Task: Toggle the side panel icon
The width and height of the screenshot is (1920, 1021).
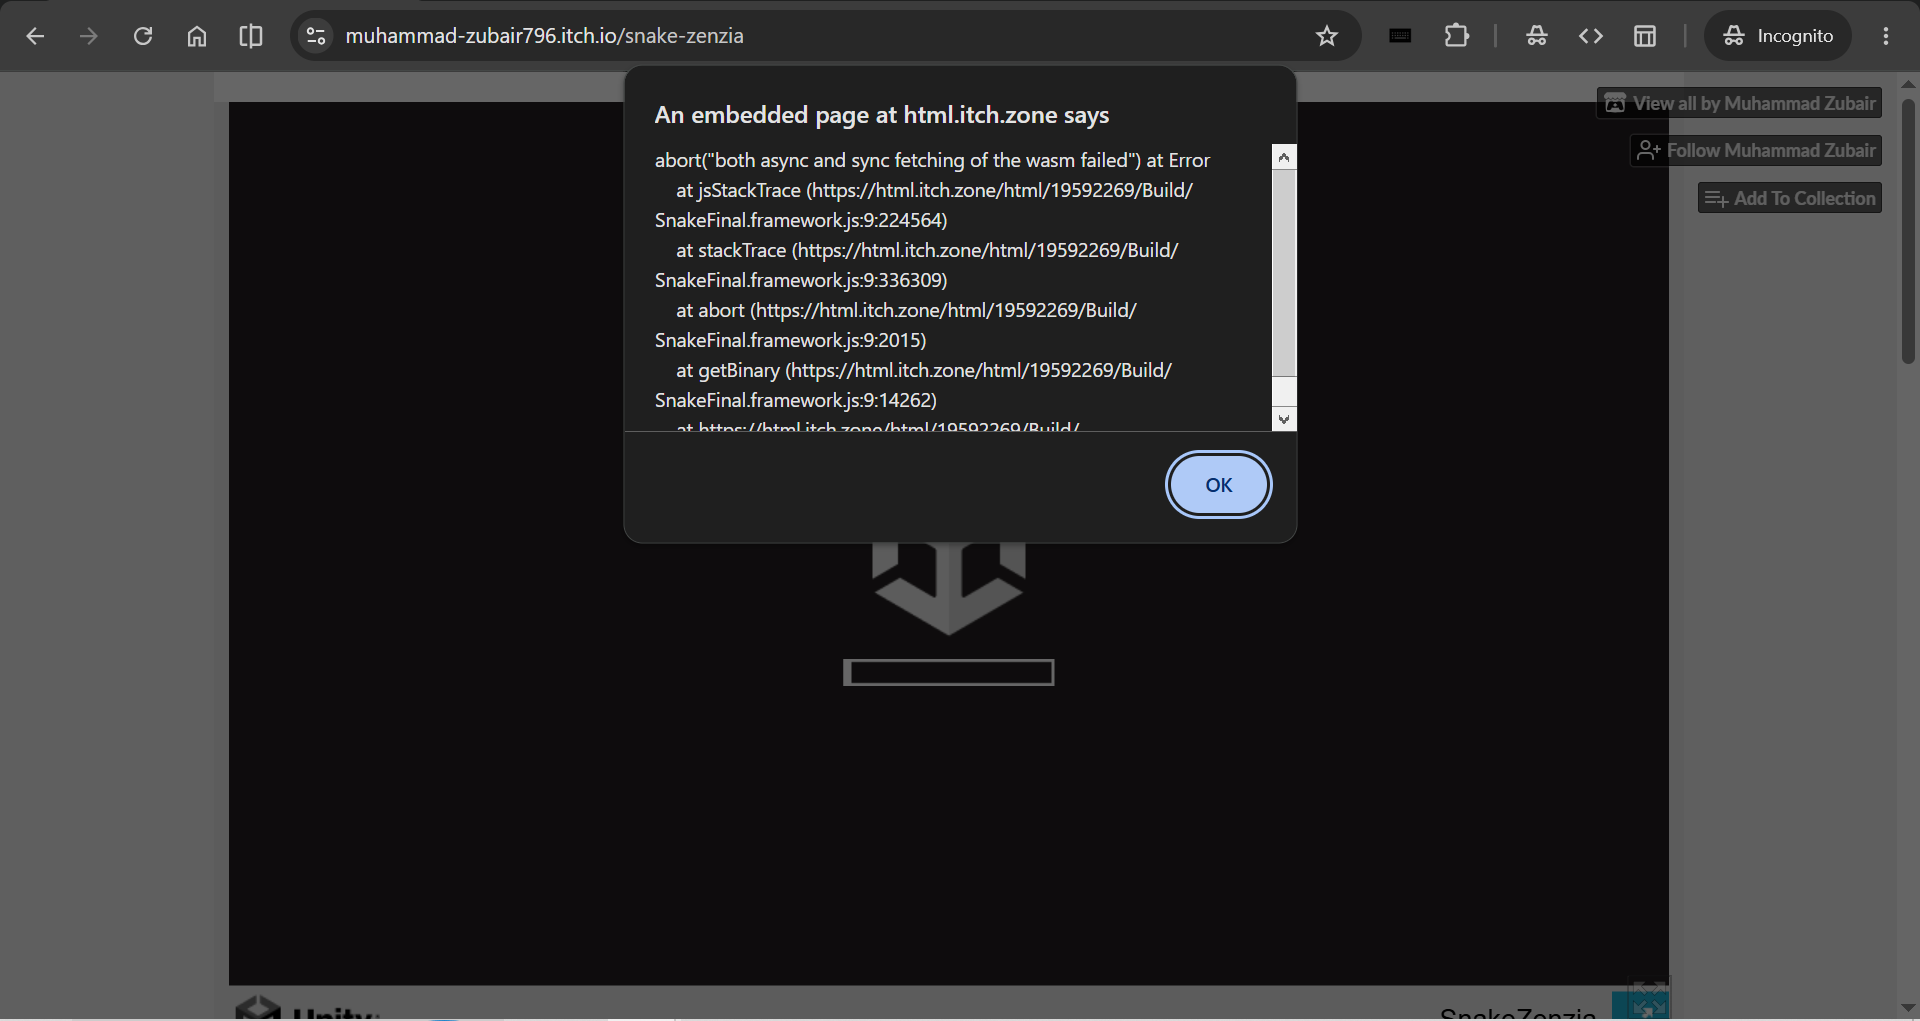Action: (1645, 36)
